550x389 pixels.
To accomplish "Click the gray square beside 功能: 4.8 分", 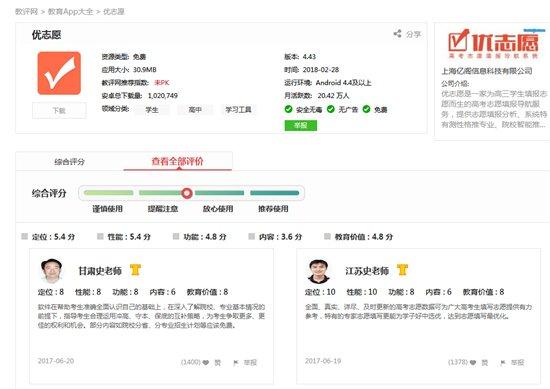I will 176,236.
